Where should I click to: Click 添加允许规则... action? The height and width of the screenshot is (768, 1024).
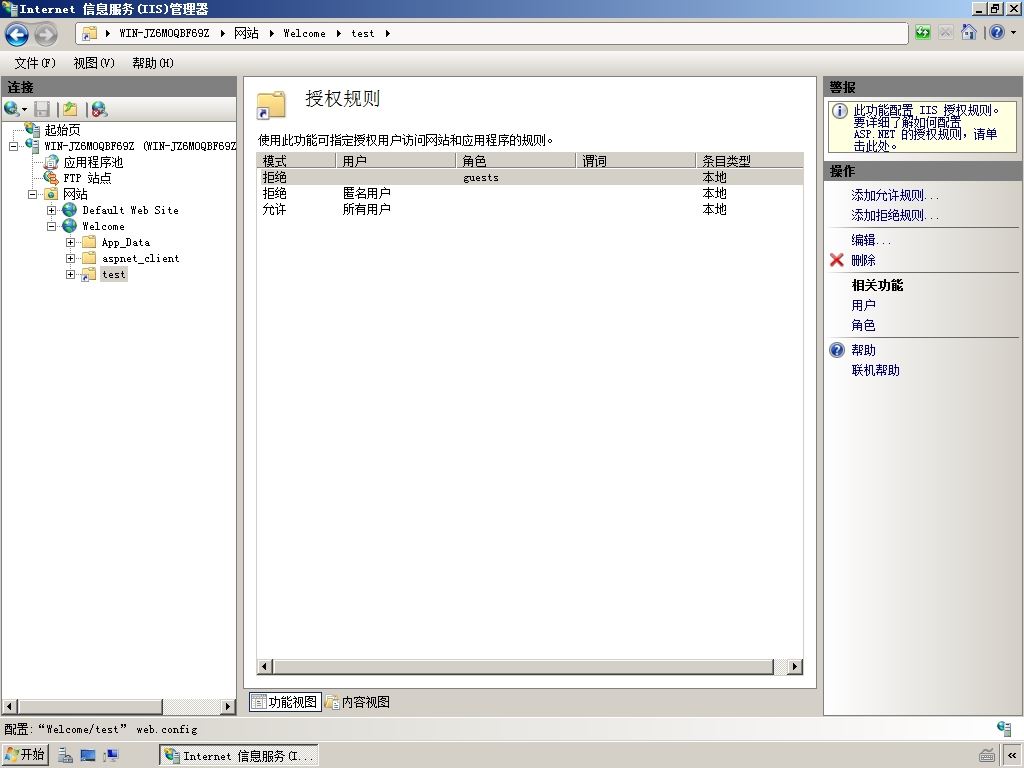[x=895, y=195]
